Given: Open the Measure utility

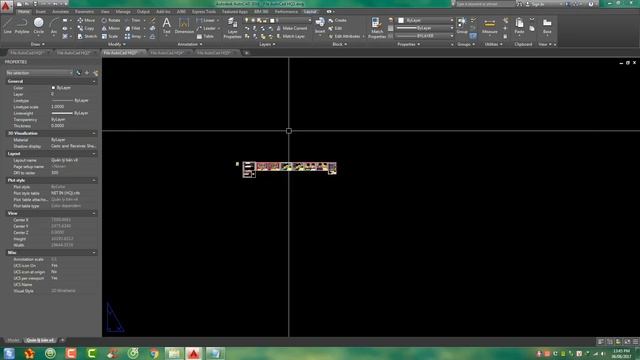Looking at the screenshot, I should [x=489, y=26].
